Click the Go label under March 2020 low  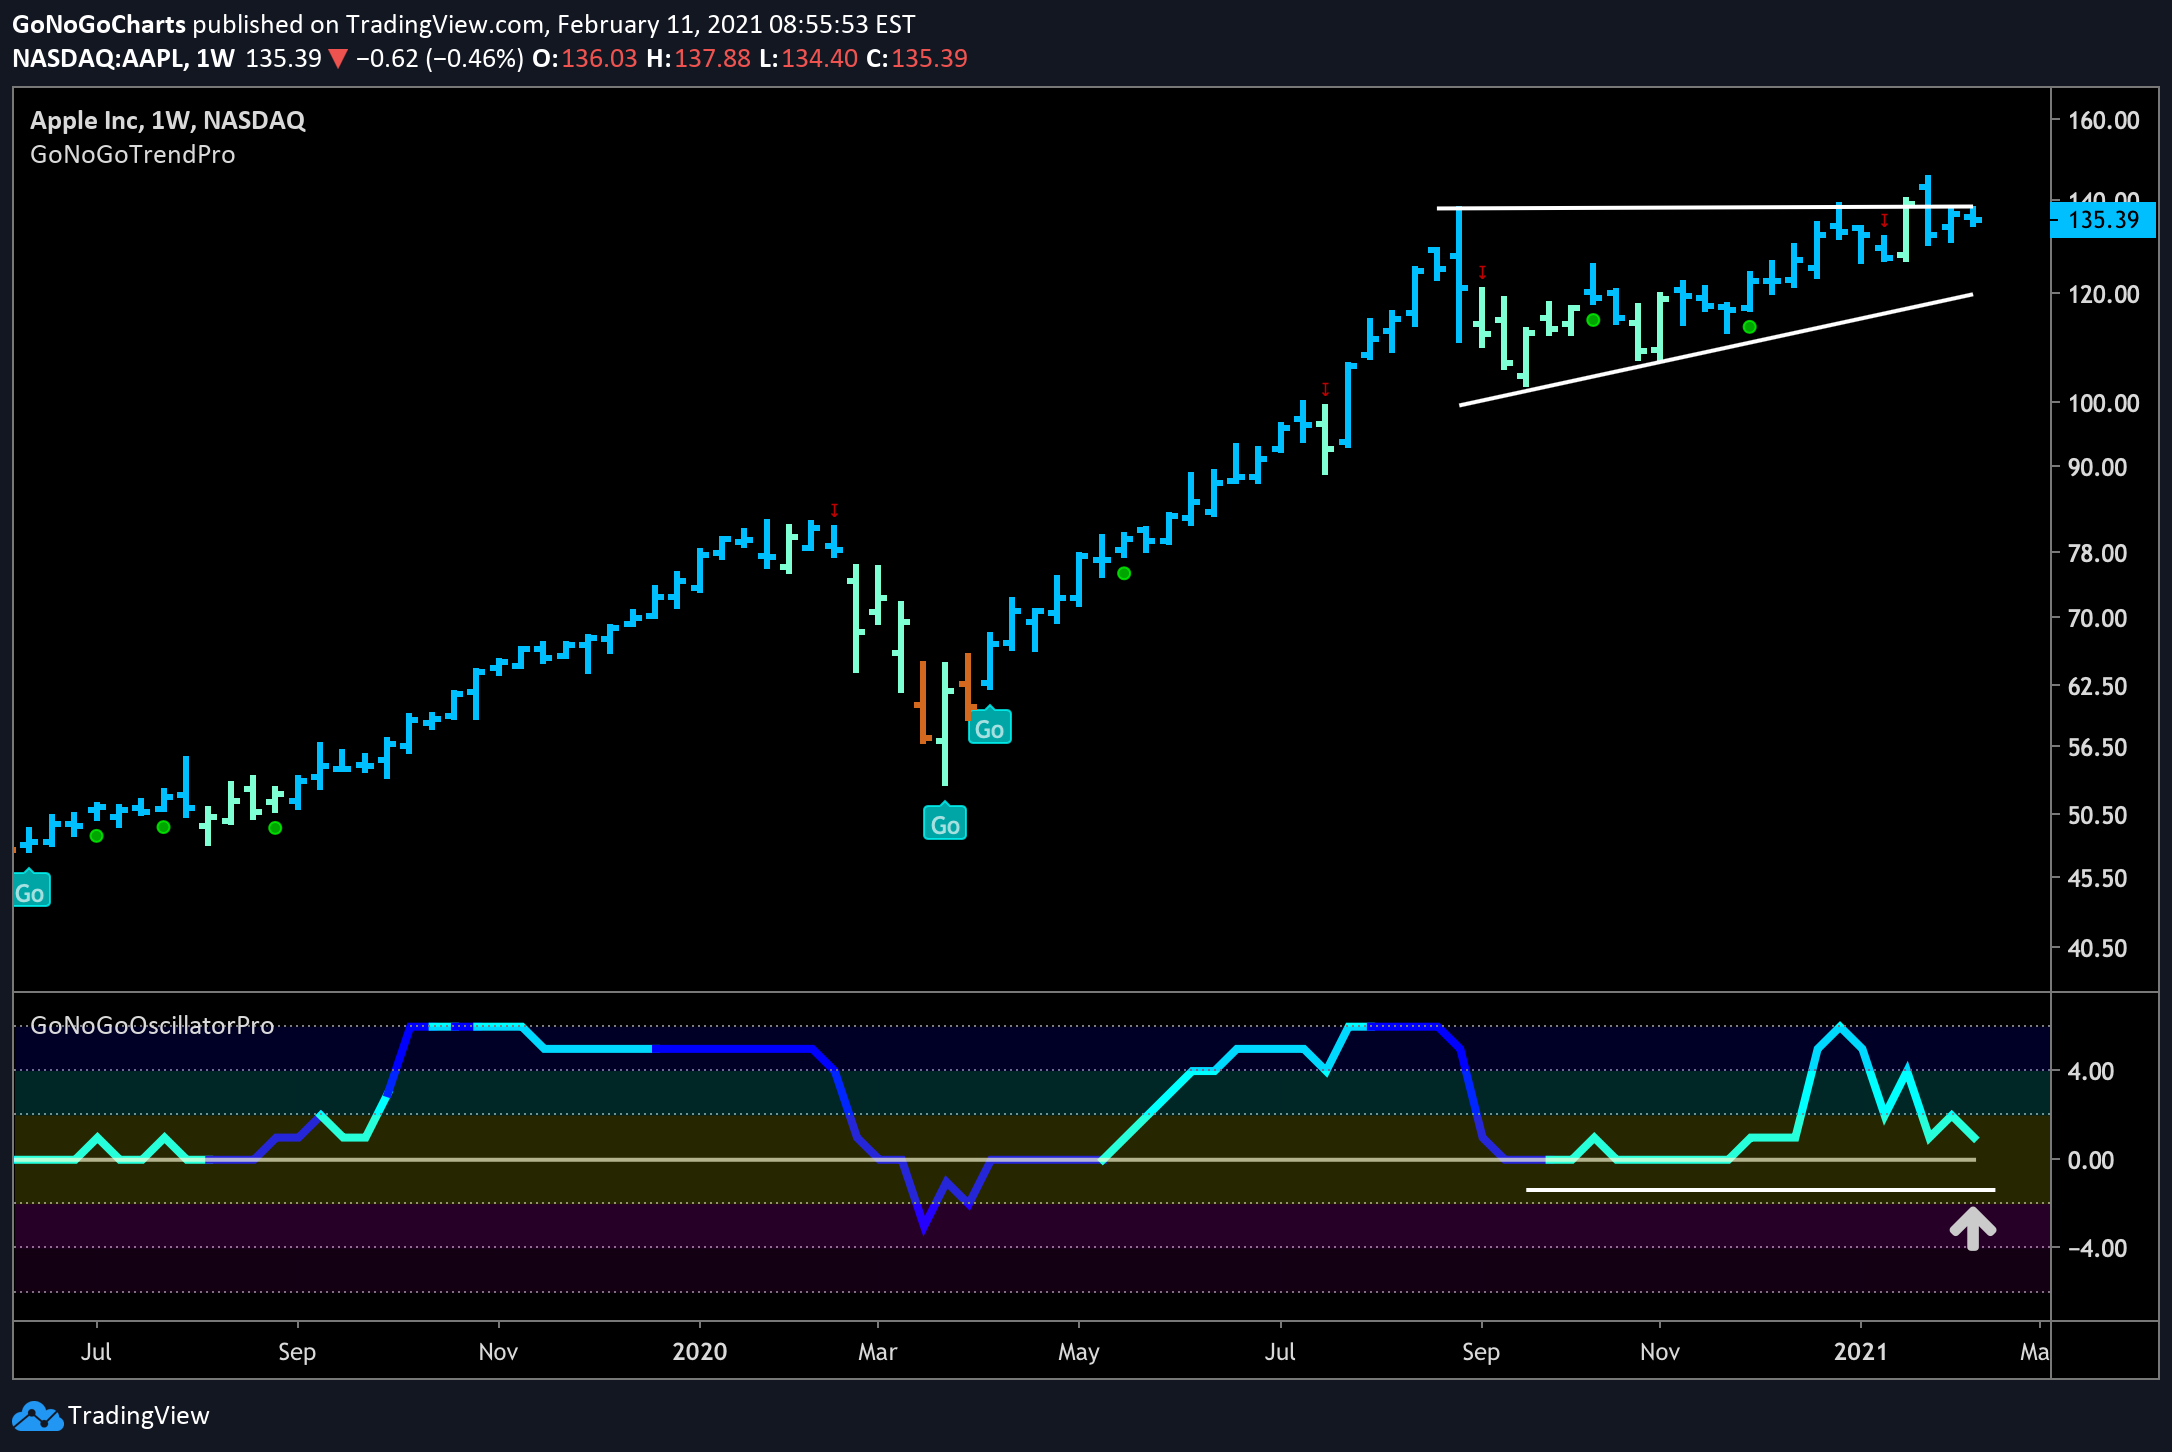click(x=945, y=823)
